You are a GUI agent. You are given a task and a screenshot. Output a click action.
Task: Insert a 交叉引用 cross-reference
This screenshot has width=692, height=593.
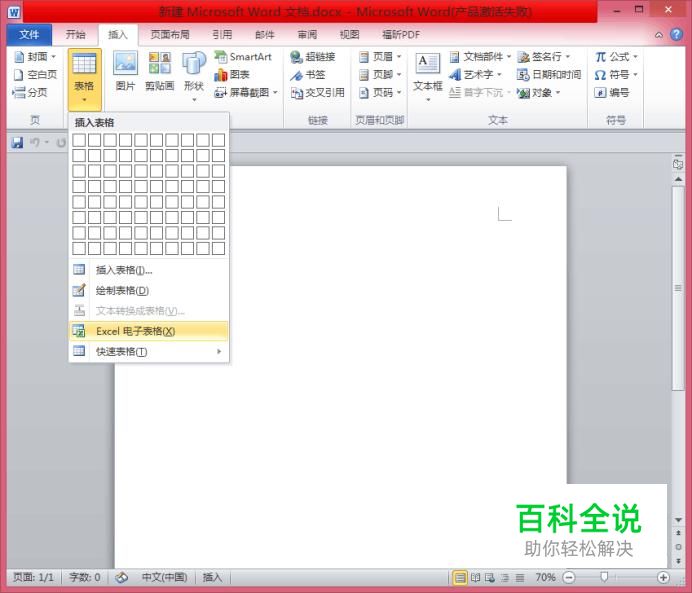[317, 93]
